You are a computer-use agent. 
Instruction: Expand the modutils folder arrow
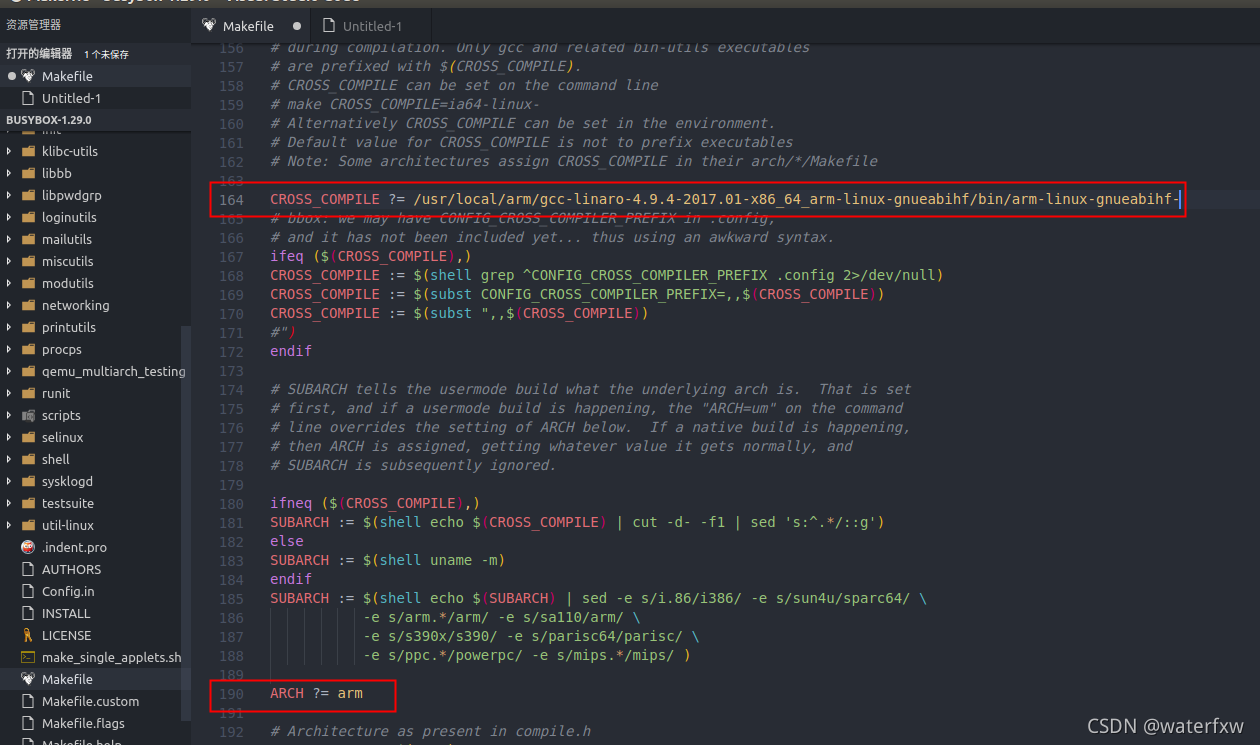10,283
